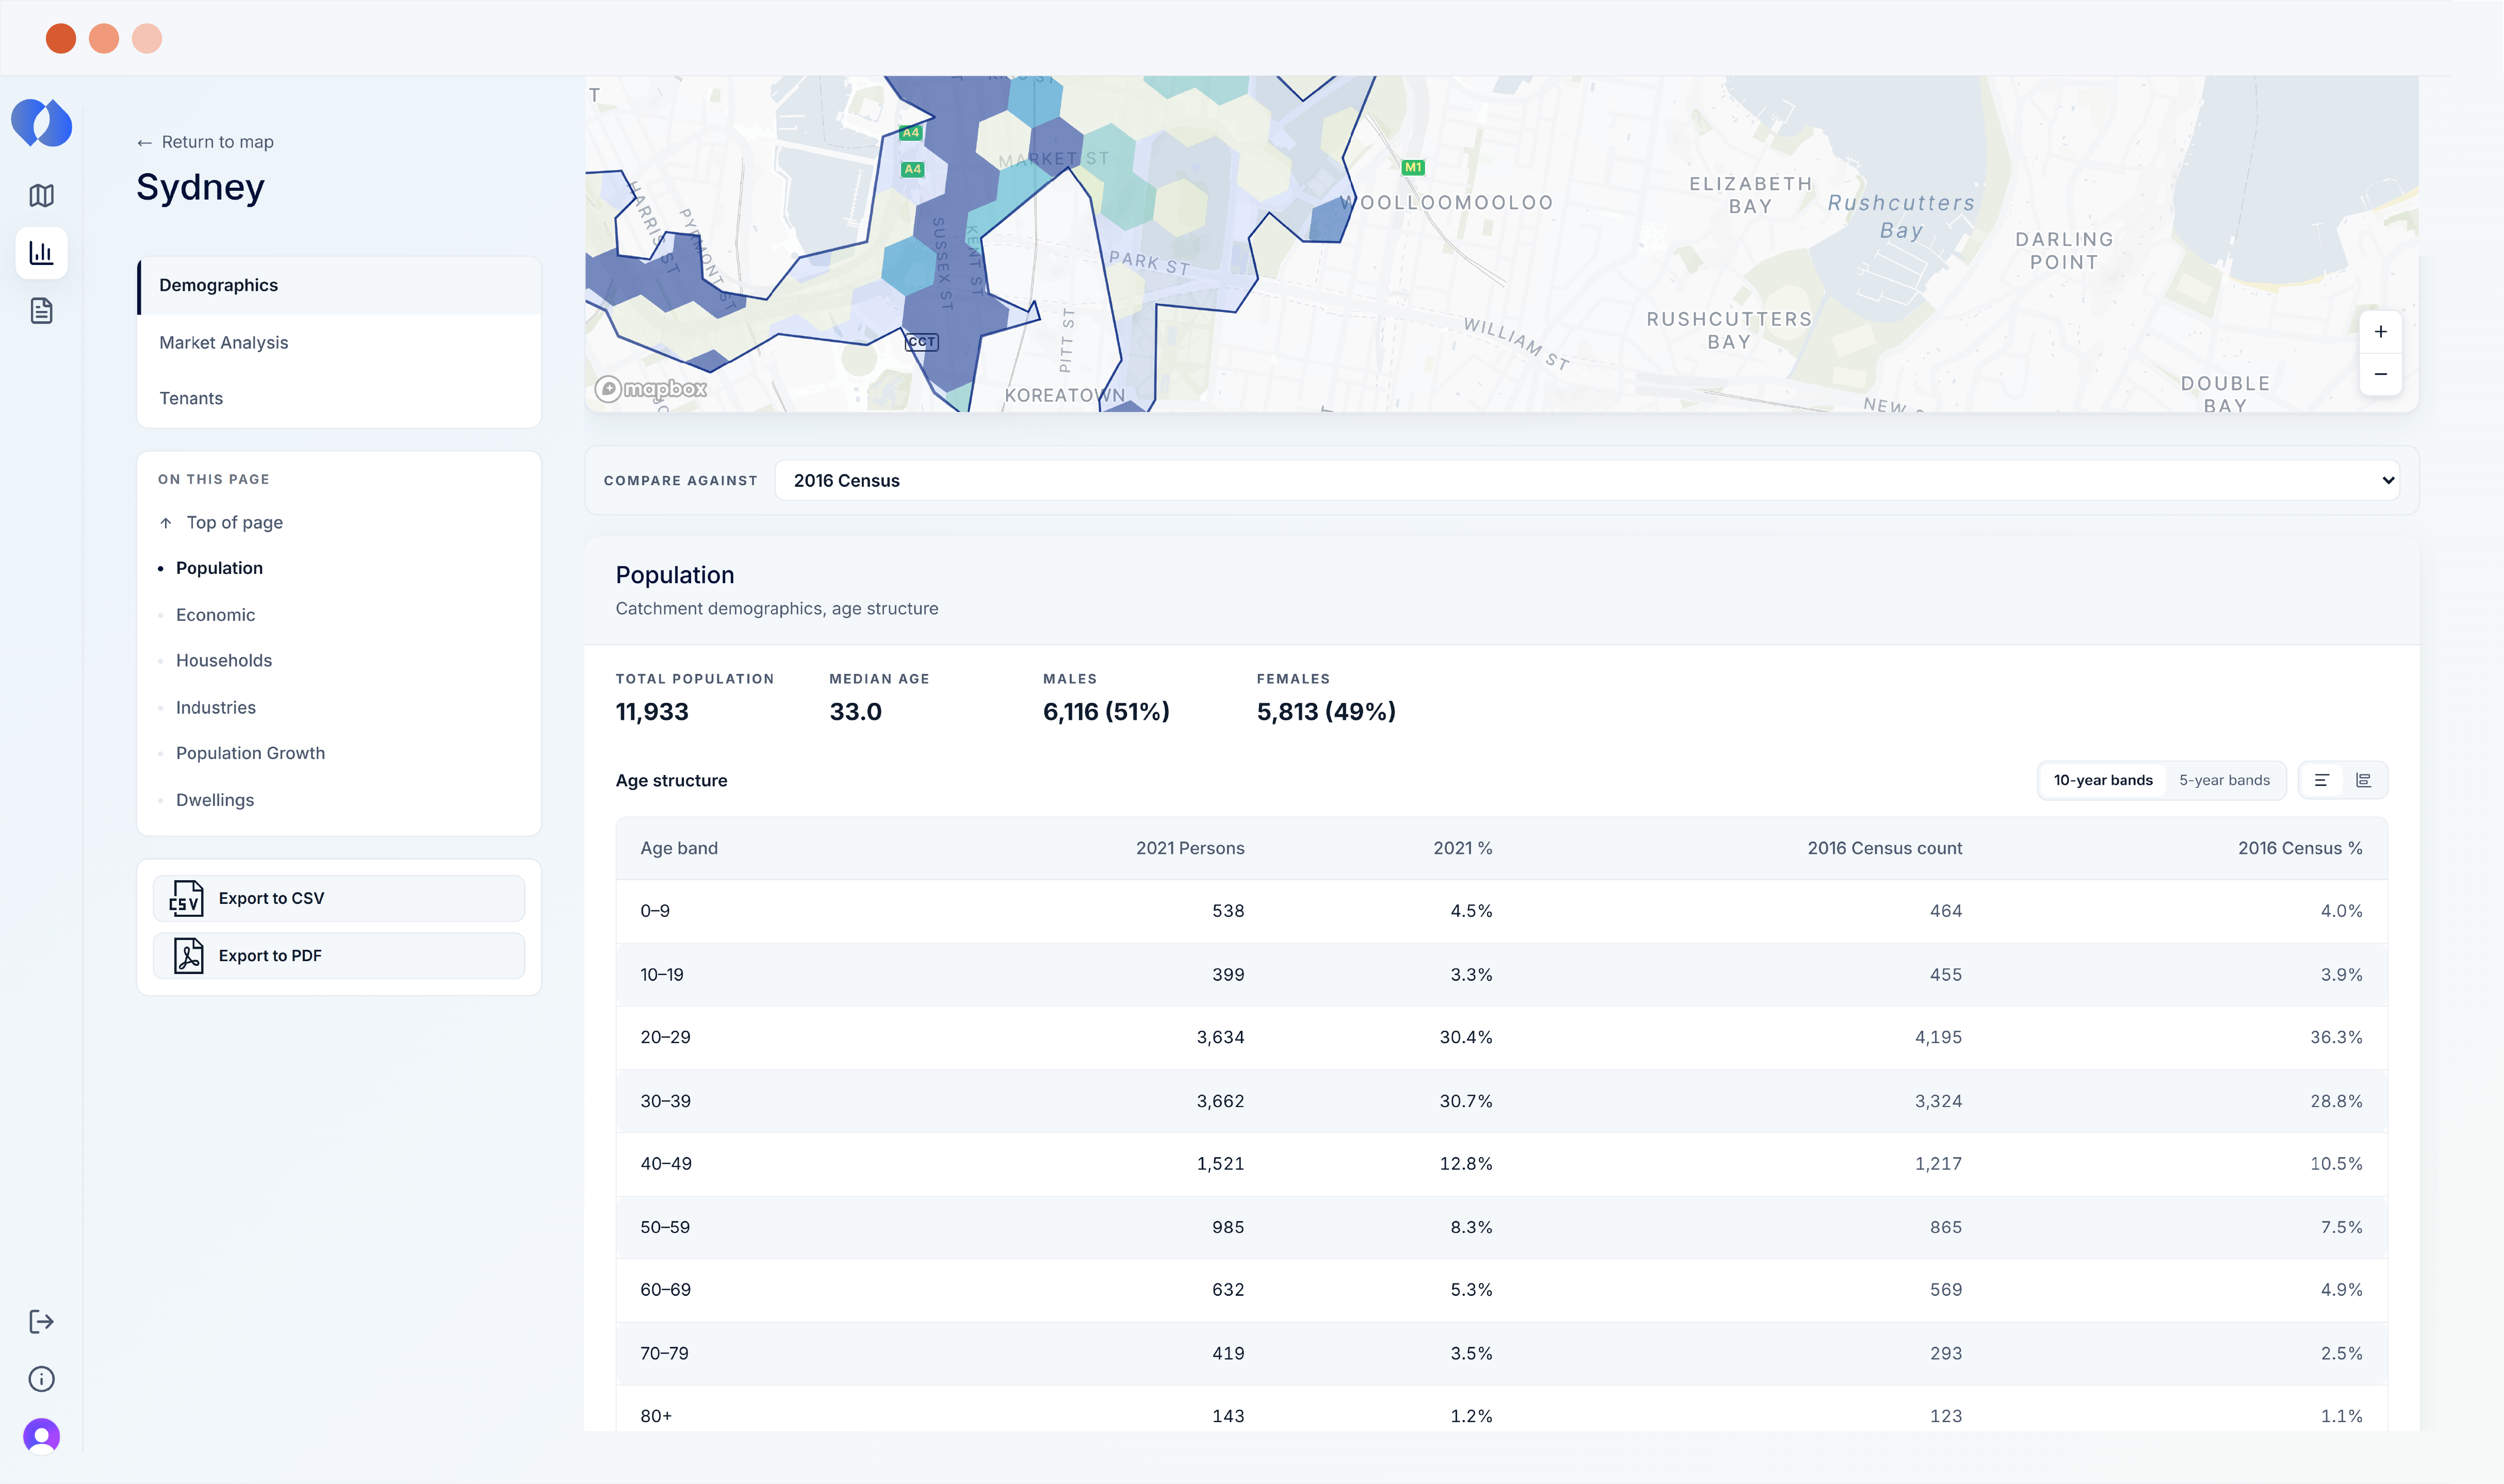
Task: Select the 0–9 age band row
Action: click(x=1502, y=911)
